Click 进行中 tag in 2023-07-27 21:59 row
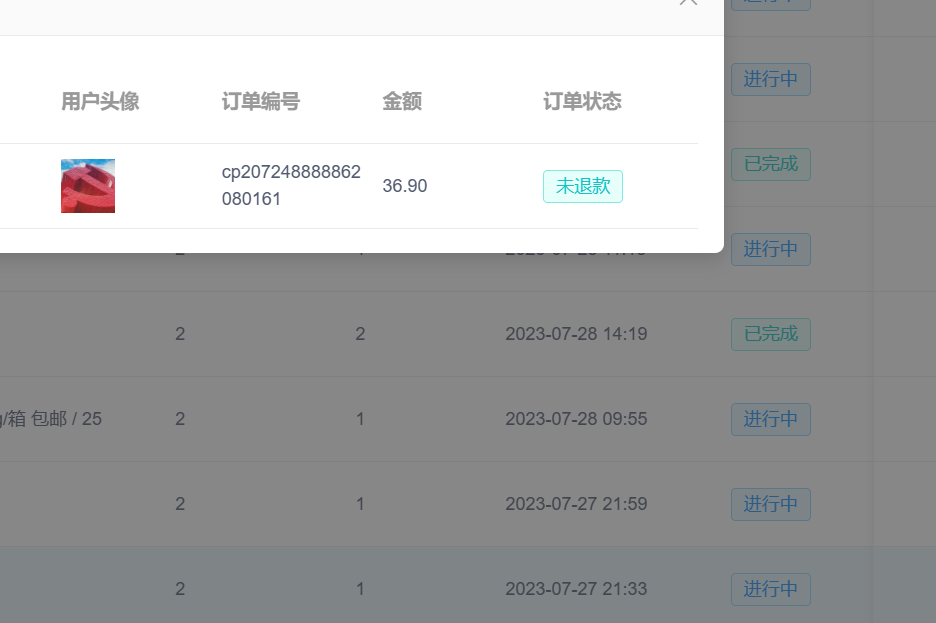The height and width of the screenshot is (623, 936). (x=771, y=504)
